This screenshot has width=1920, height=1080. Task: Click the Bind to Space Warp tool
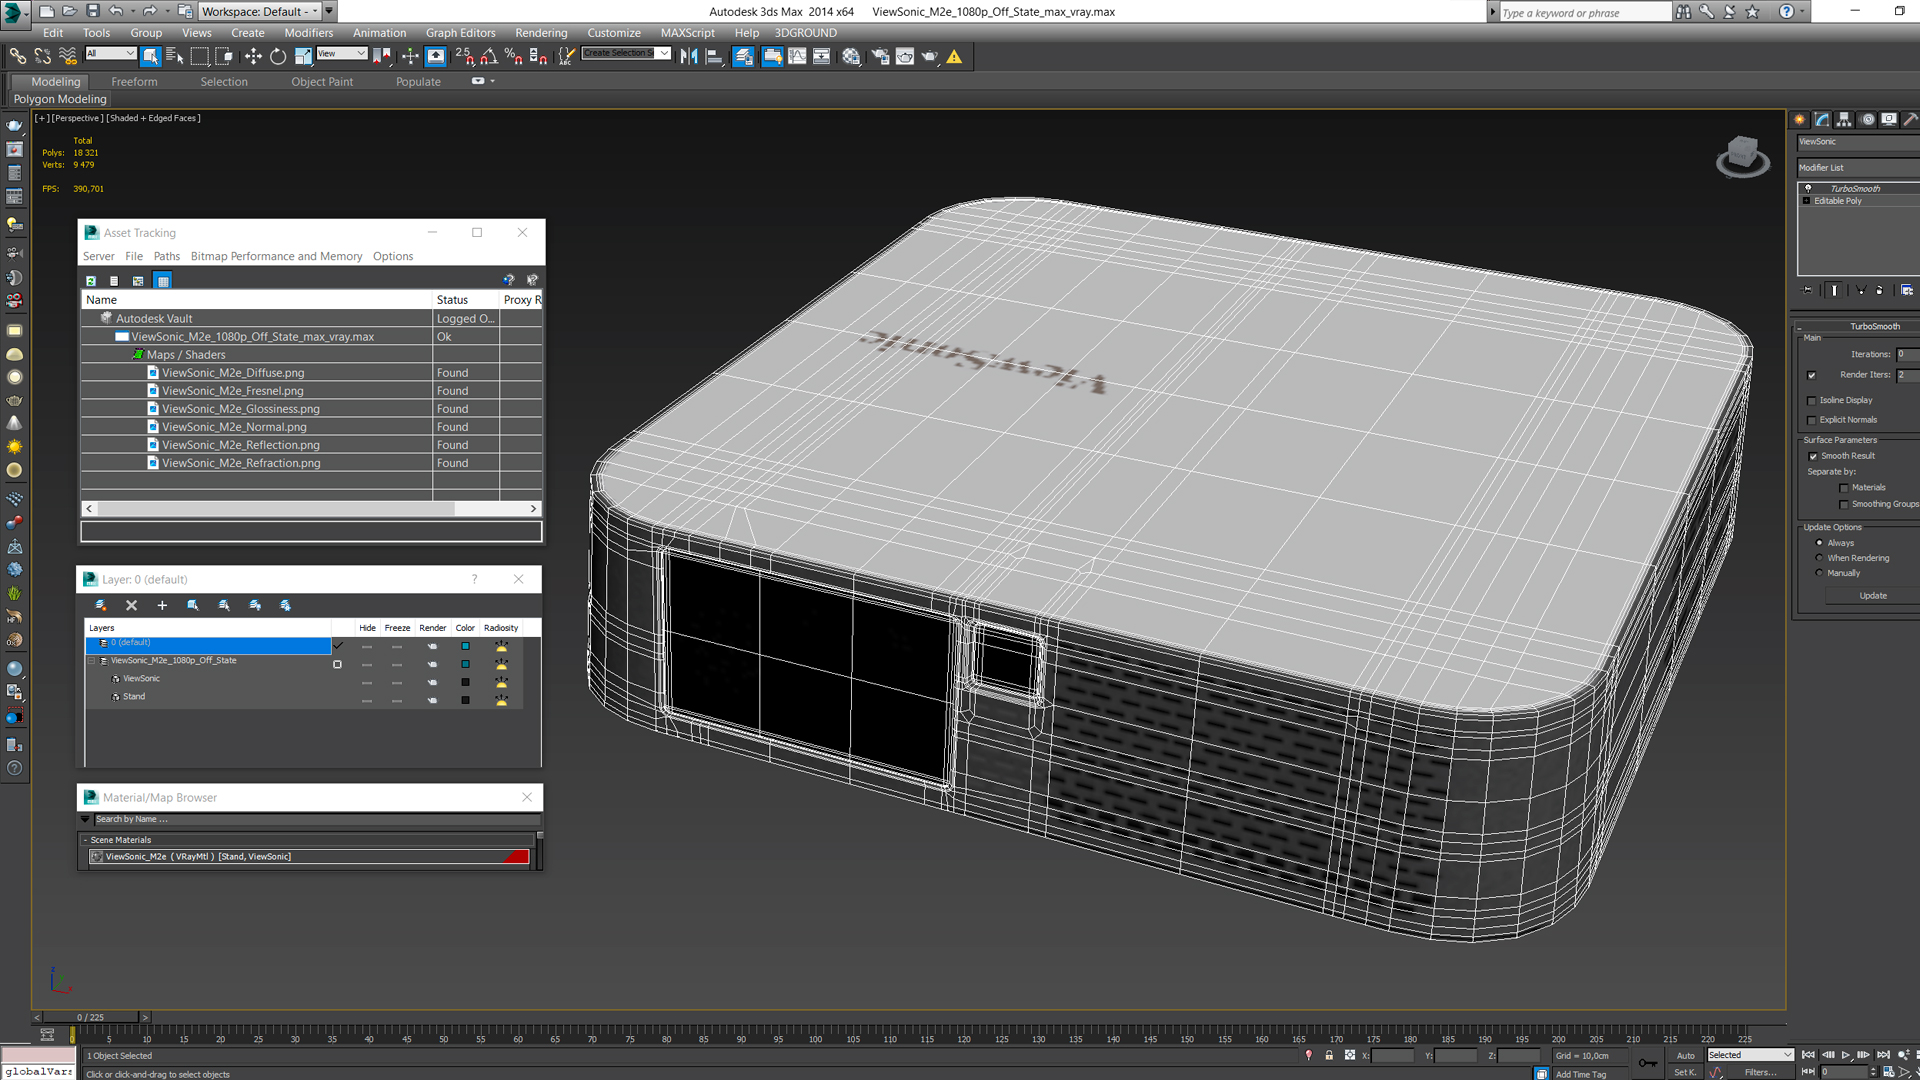[68, 57]
